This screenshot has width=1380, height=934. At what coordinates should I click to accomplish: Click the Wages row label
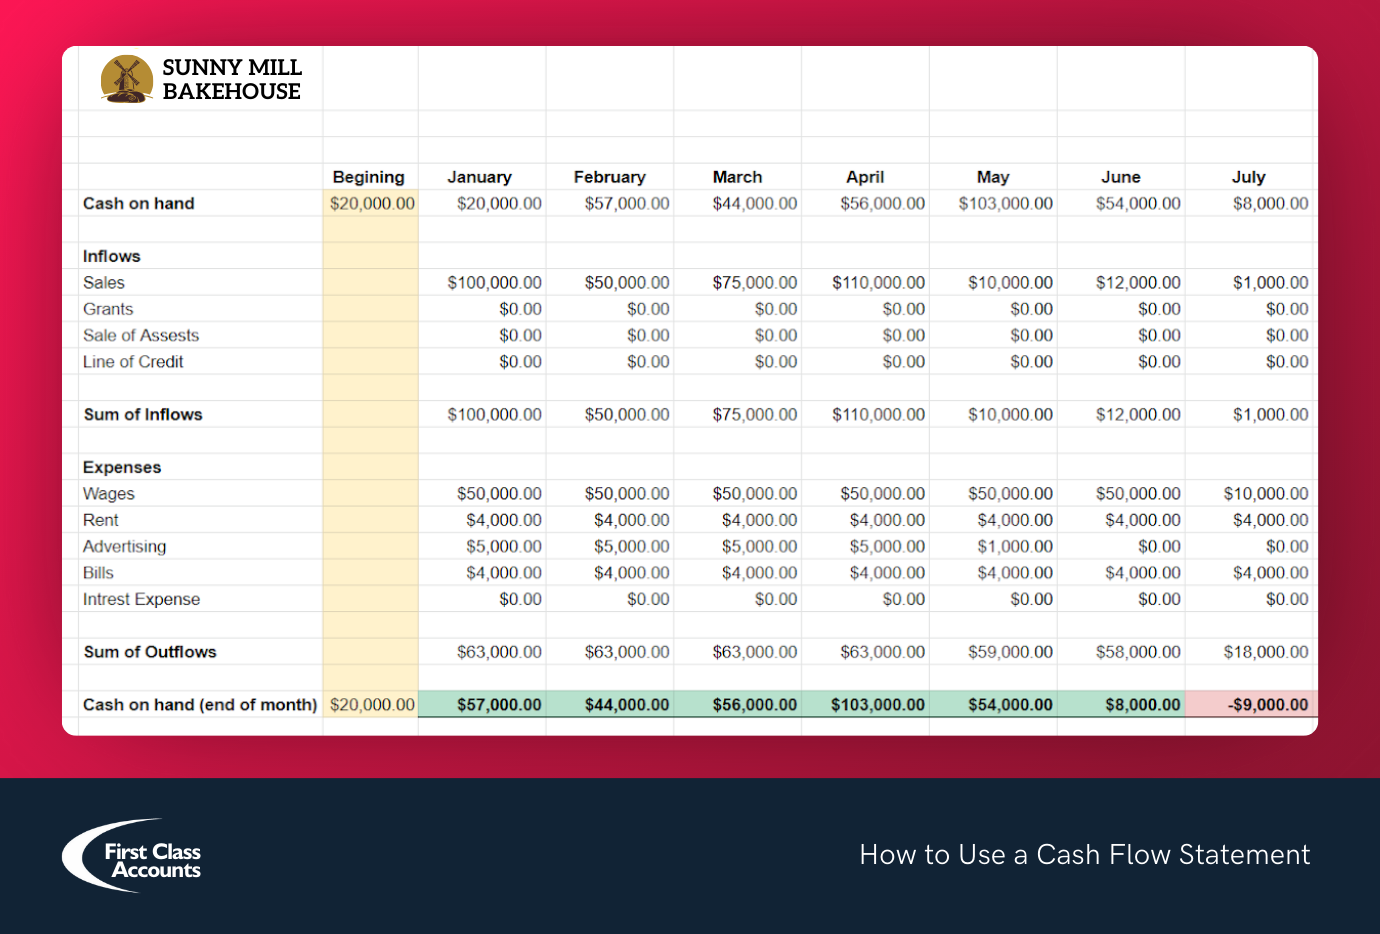[x=108, y=493]
